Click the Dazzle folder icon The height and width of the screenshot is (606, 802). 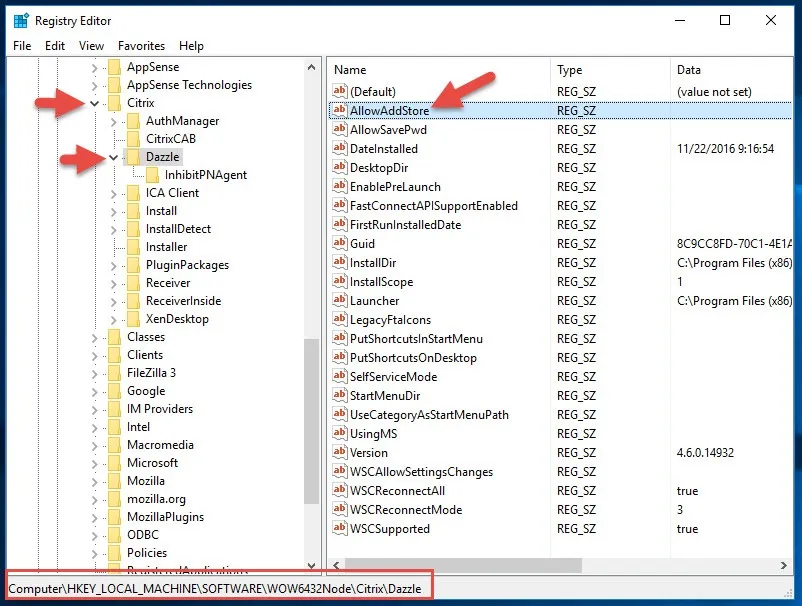(134, 157)
